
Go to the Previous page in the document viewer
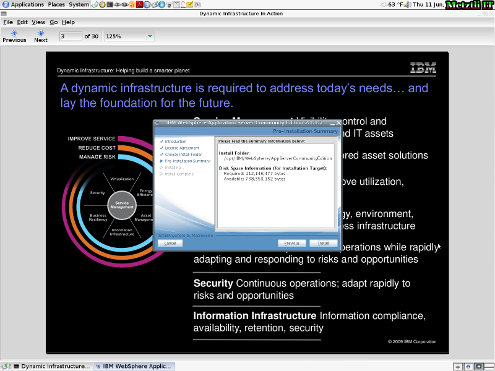pos(14,36)
